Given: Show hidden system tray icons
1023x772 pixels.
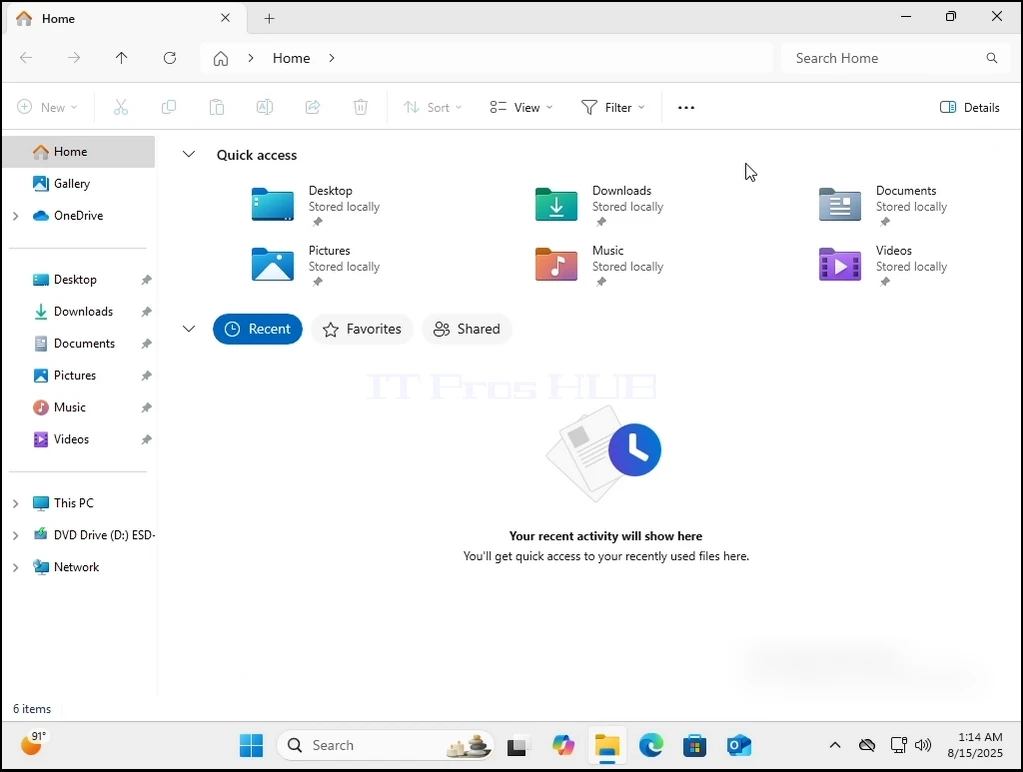Looking at the screenshot, I should click(x=834, y=745).
